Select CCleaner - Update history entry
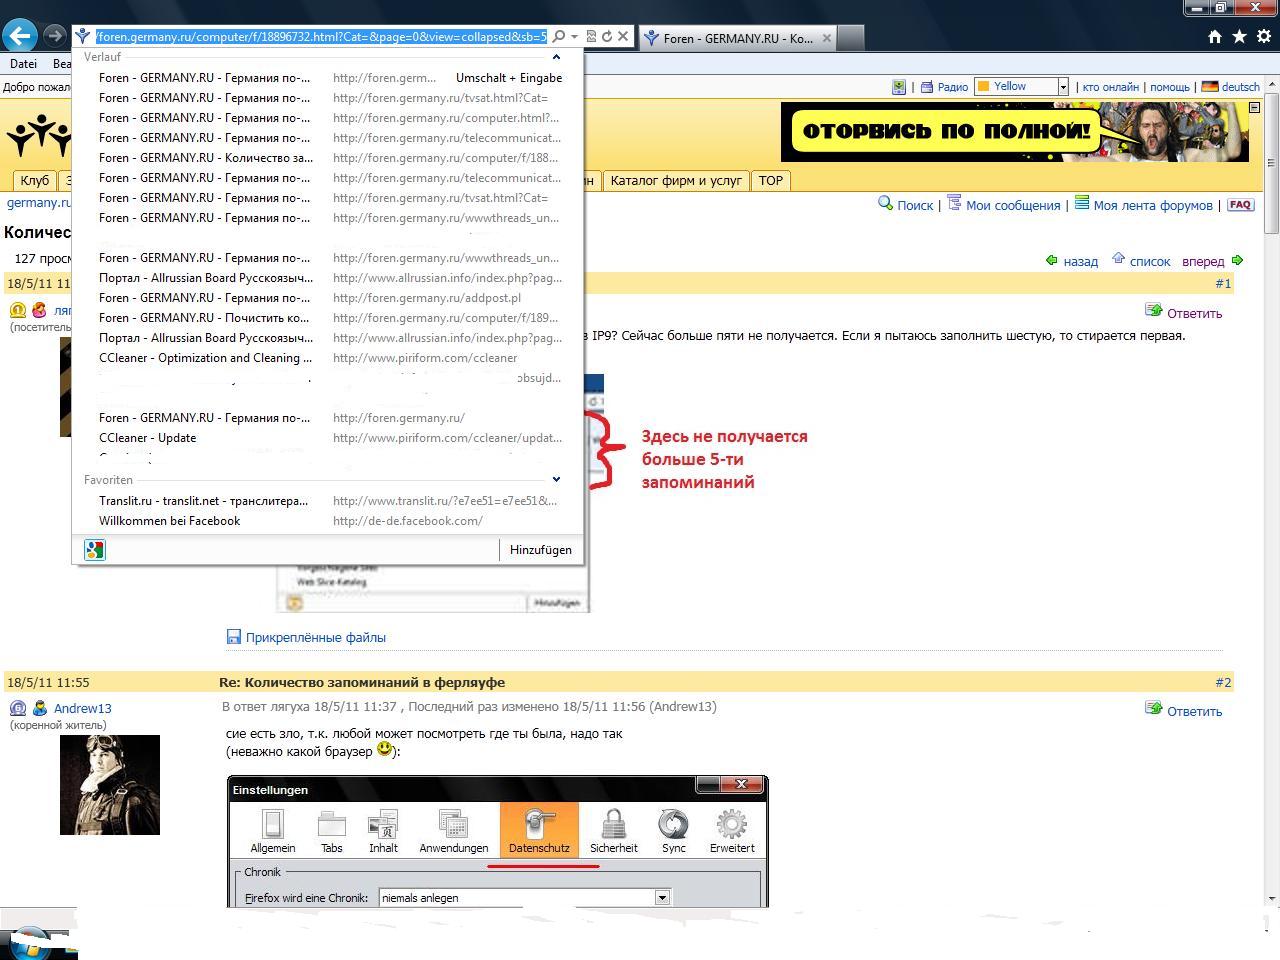Image resolution: width=1280 pixels, height=960 pixels. pos(148,438)
